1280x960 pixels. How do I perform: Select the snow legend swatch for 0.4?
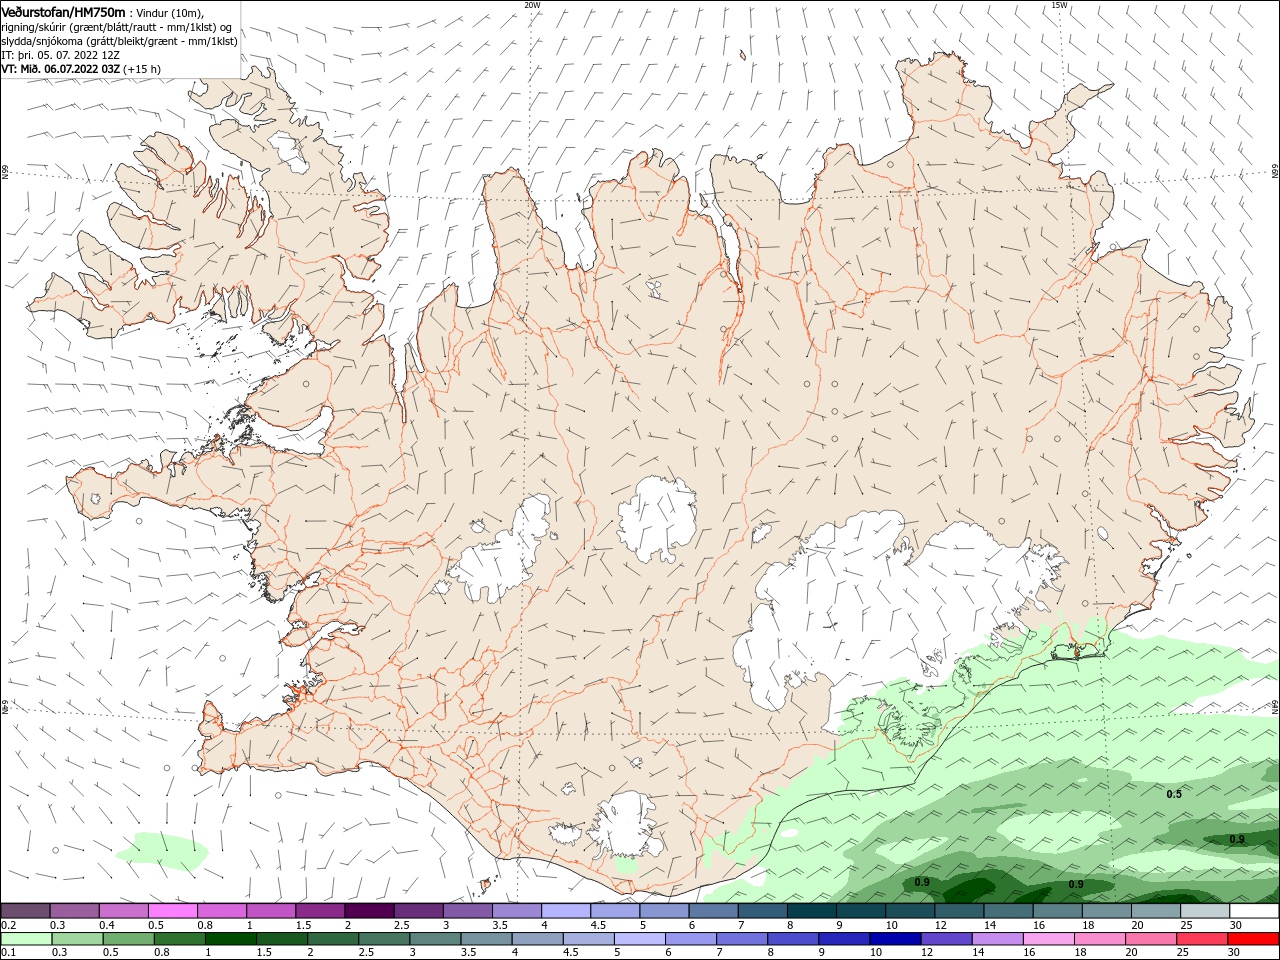pyautogui.click(x=124, y=911)
